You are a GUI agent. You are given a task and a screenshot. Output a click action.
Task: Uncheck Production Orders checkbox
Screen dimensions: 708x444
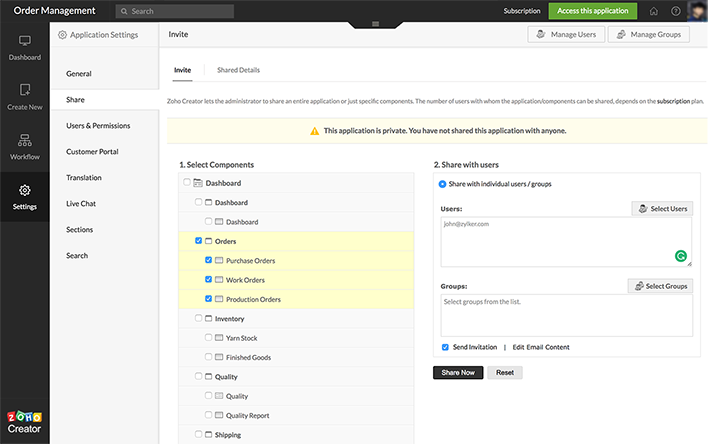(208, 299)
